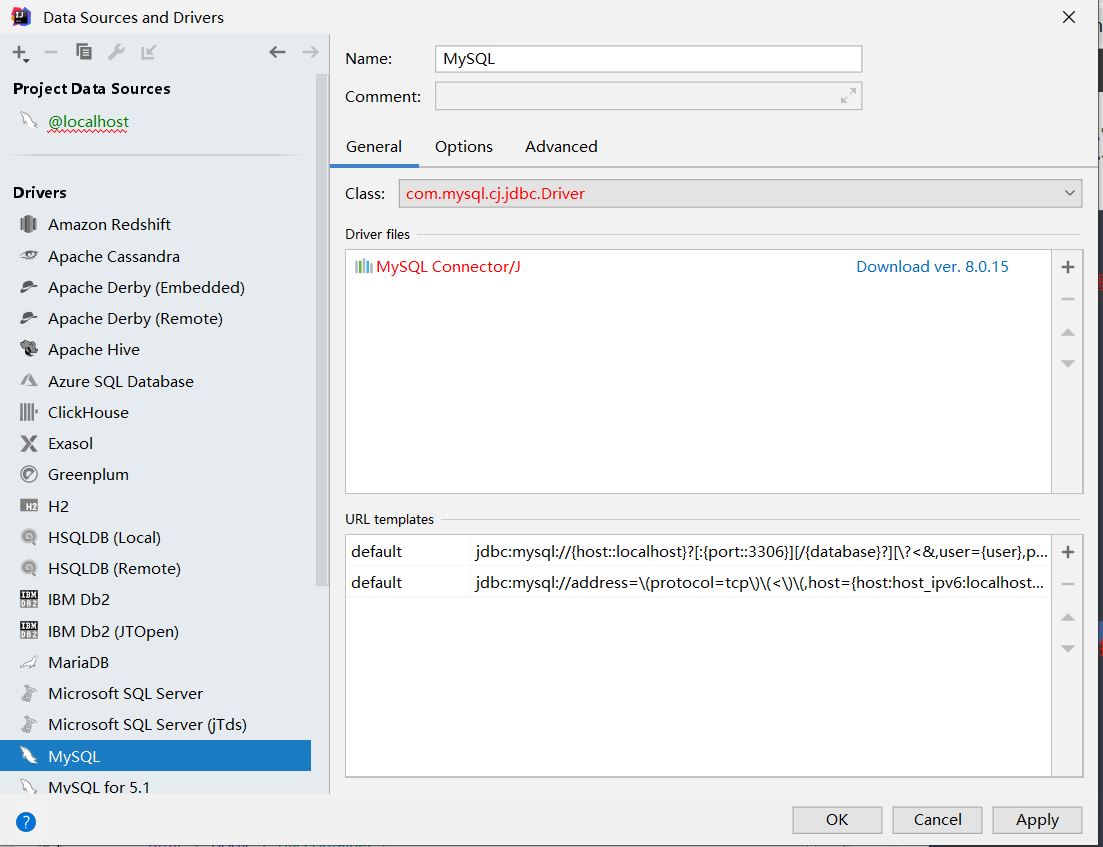Select the first default URL template row
This screenshot has width=1103, height=847.
[698, 551]
